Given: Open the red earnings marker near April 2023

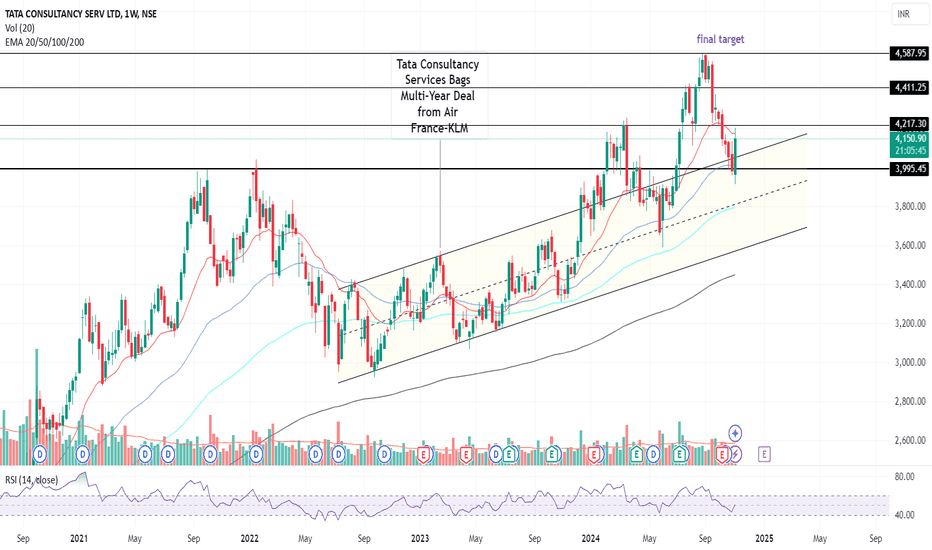Looking at the screenshot, I should [x=467, y=455].
